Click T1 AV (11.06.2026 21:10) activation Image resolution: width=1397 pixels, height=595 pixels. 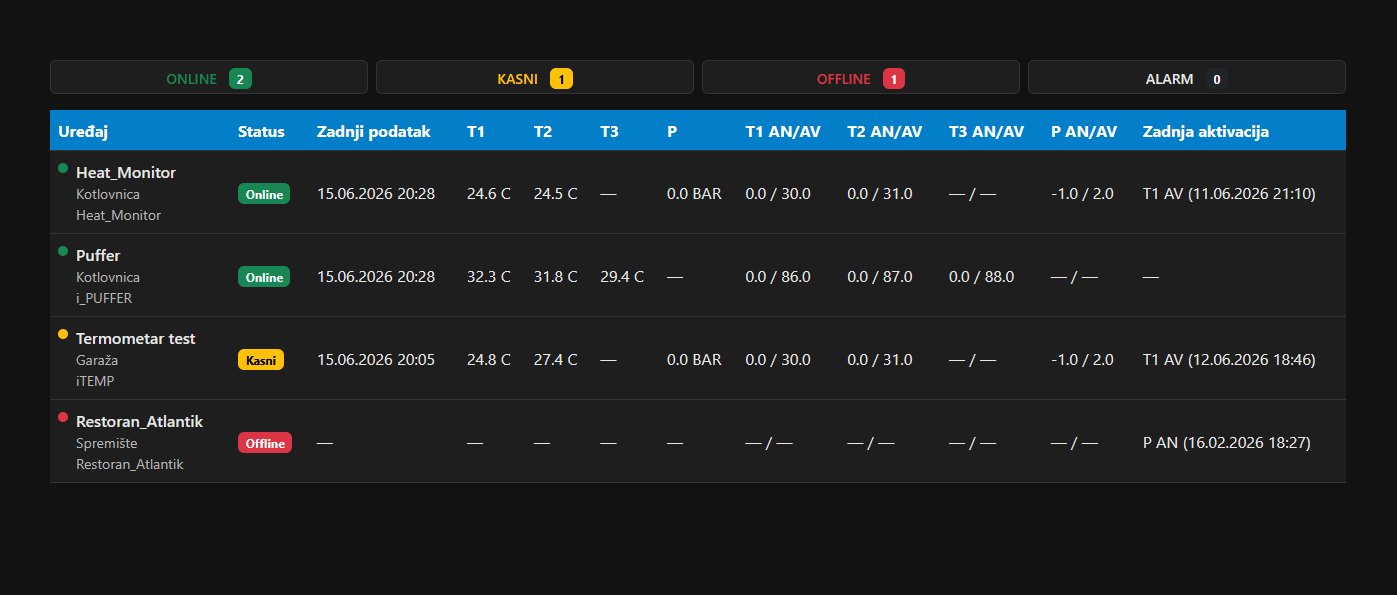click(x=1229, y=193)
